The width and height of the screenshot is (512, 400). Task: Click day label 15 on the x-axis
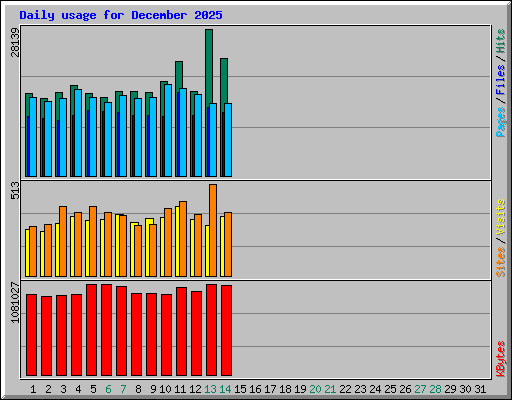point(240,389)
